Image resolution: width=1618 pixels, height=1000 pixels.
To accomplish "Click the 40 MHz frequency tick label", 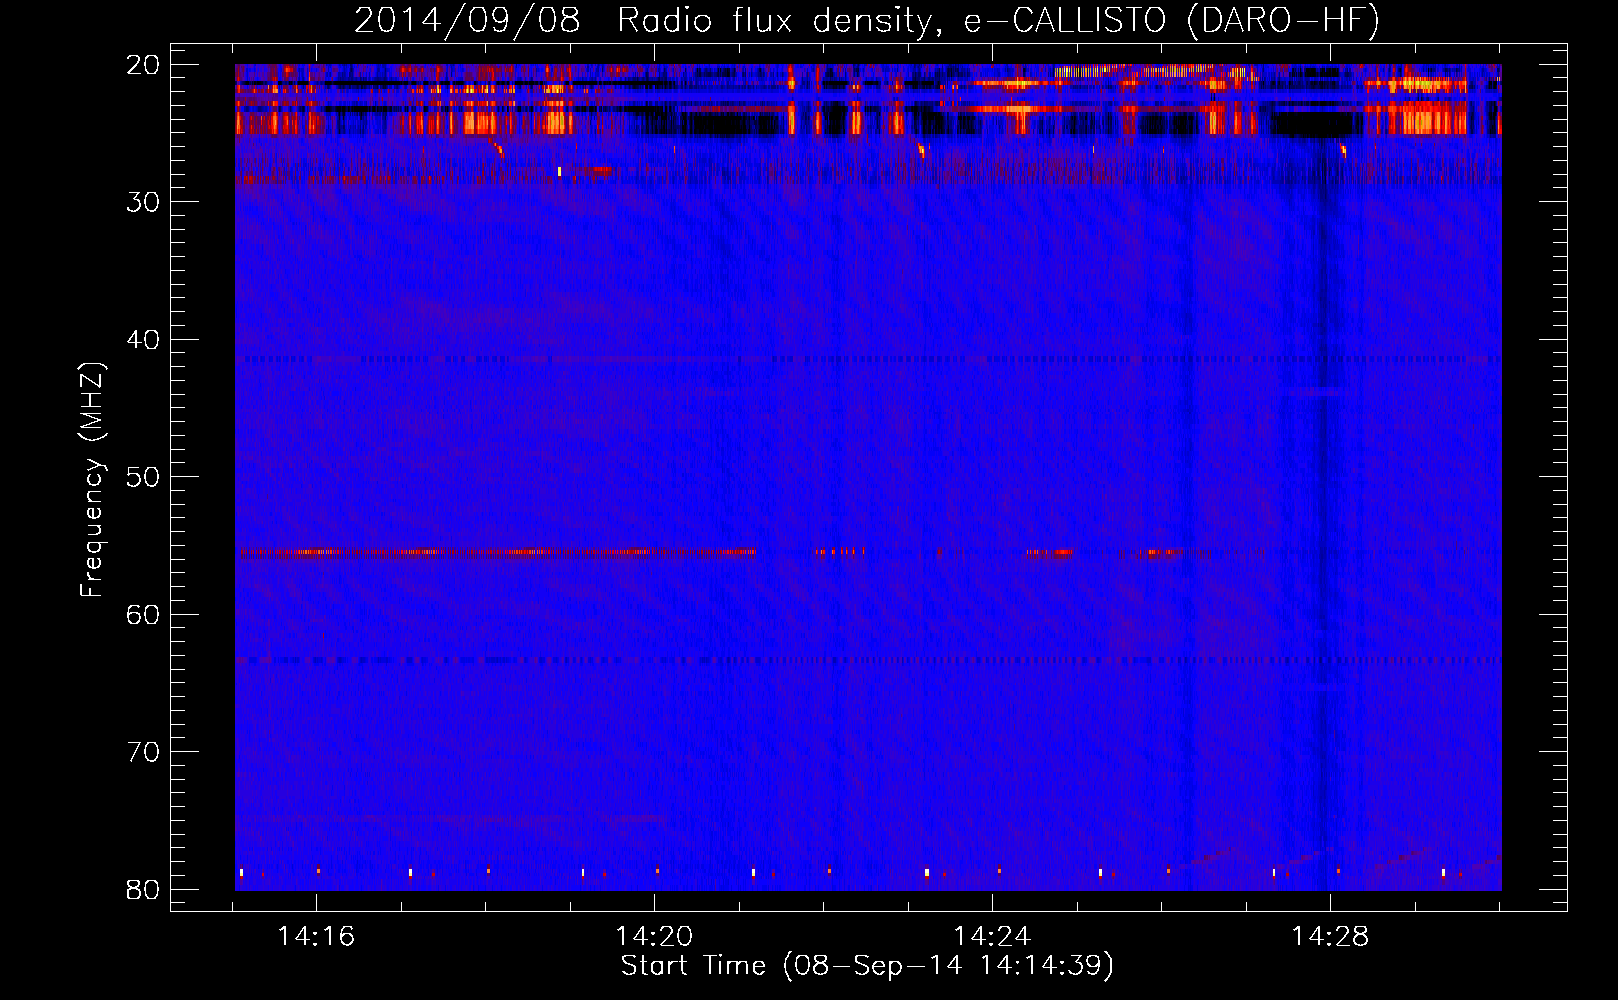I will point(144,340).
